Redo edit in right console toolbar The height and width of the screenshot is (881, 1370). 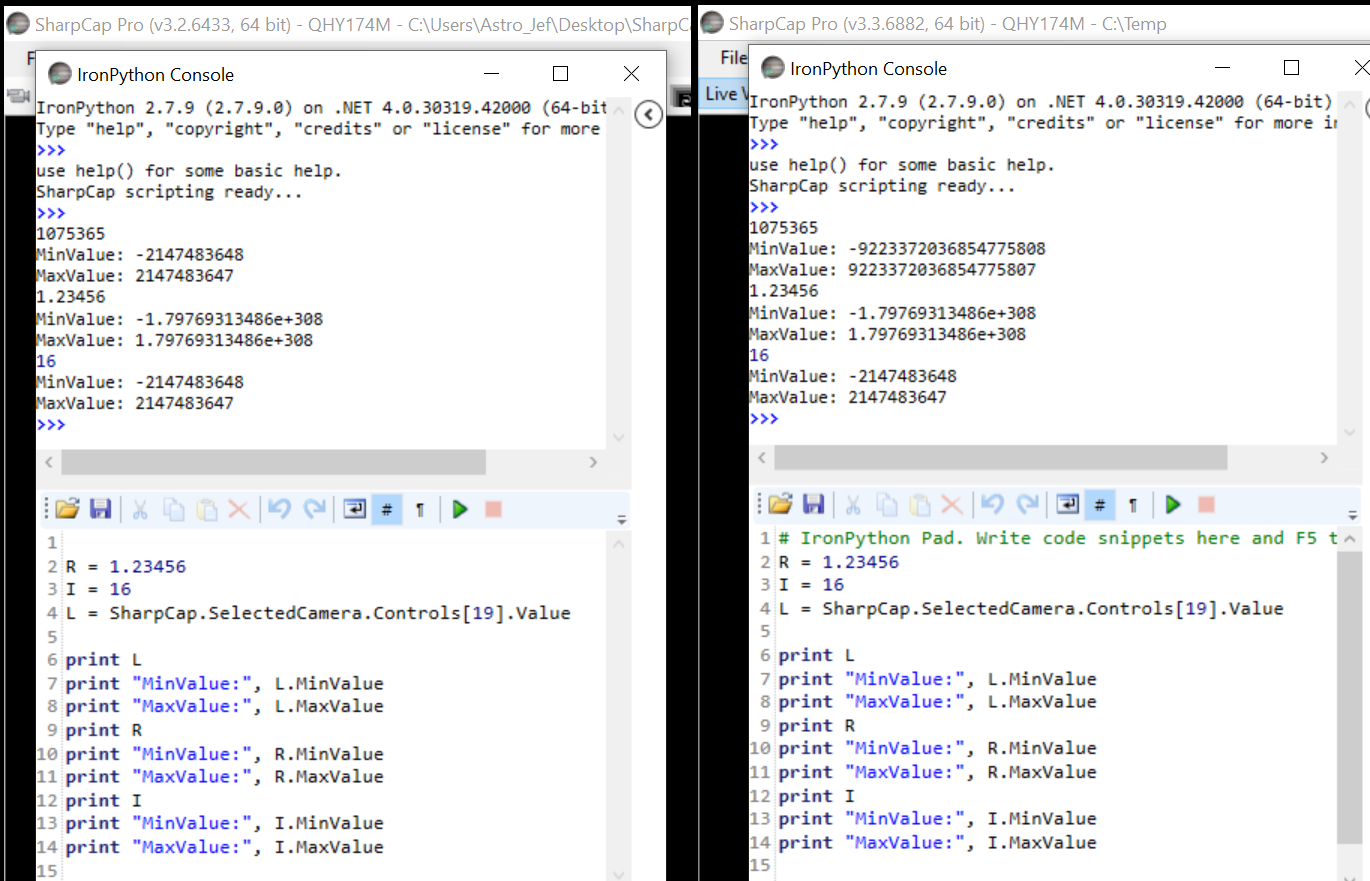click(x=1028, y=504)
